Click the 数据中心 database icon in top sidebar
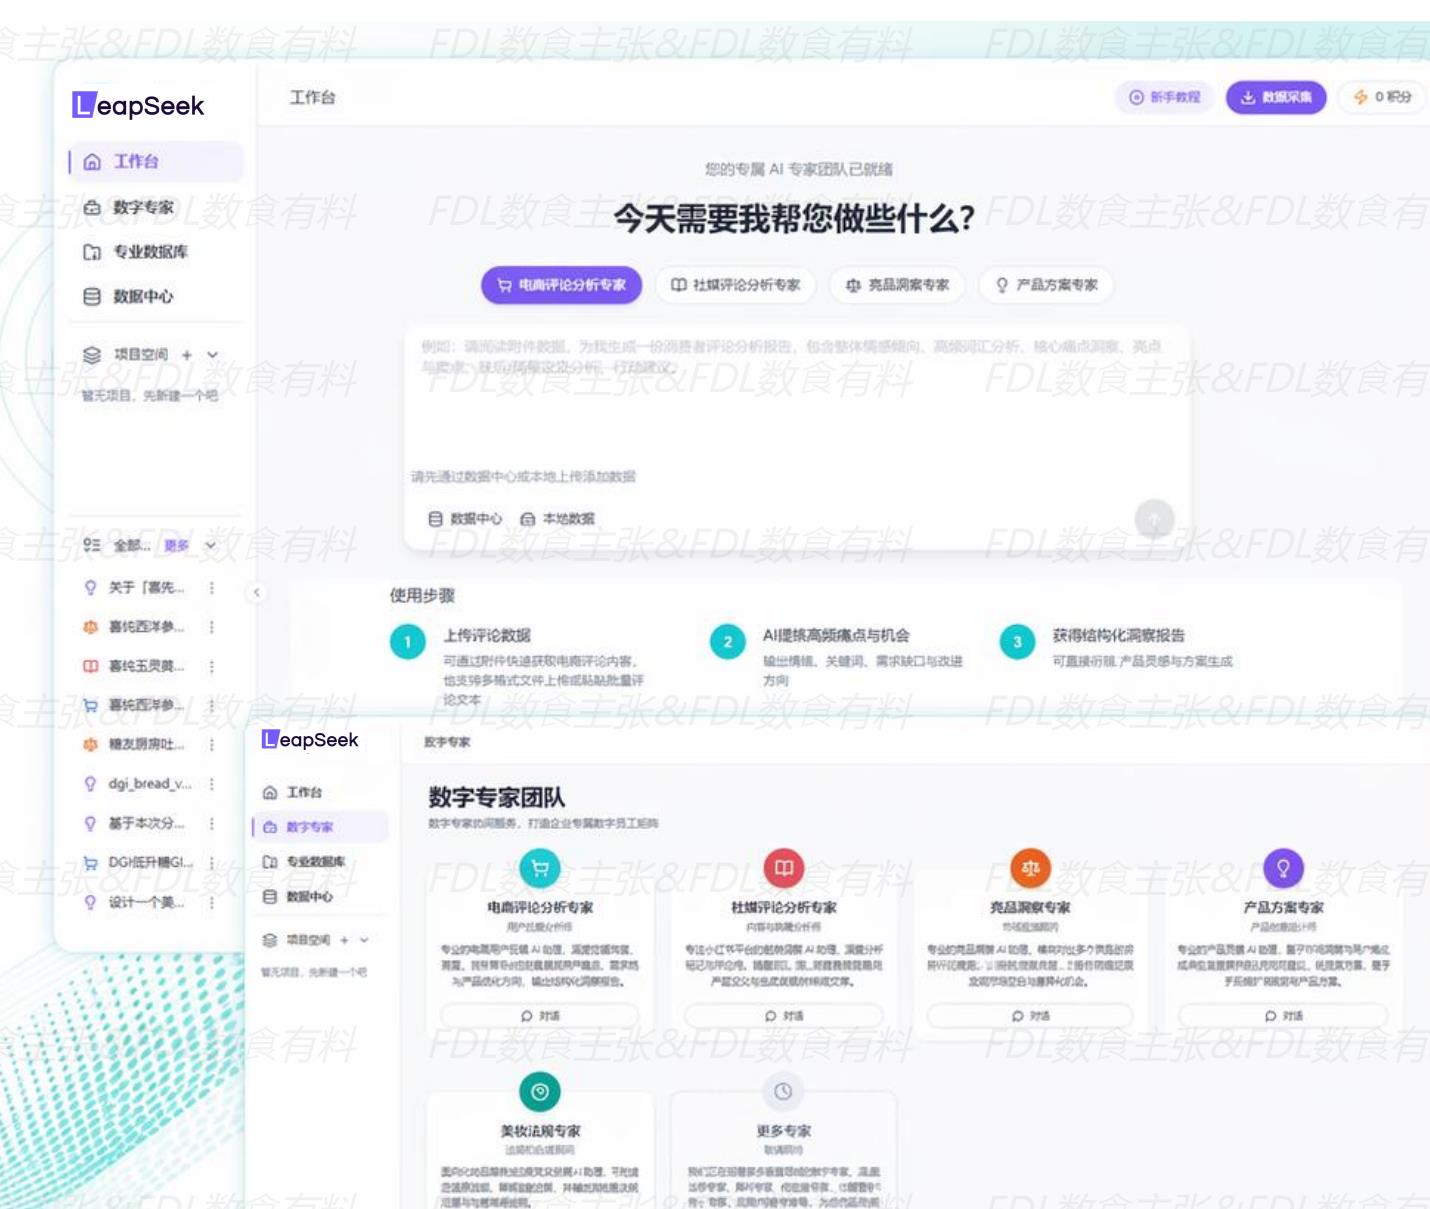The width and height of the screenshot is (1430, 1209). click(92, 296)
